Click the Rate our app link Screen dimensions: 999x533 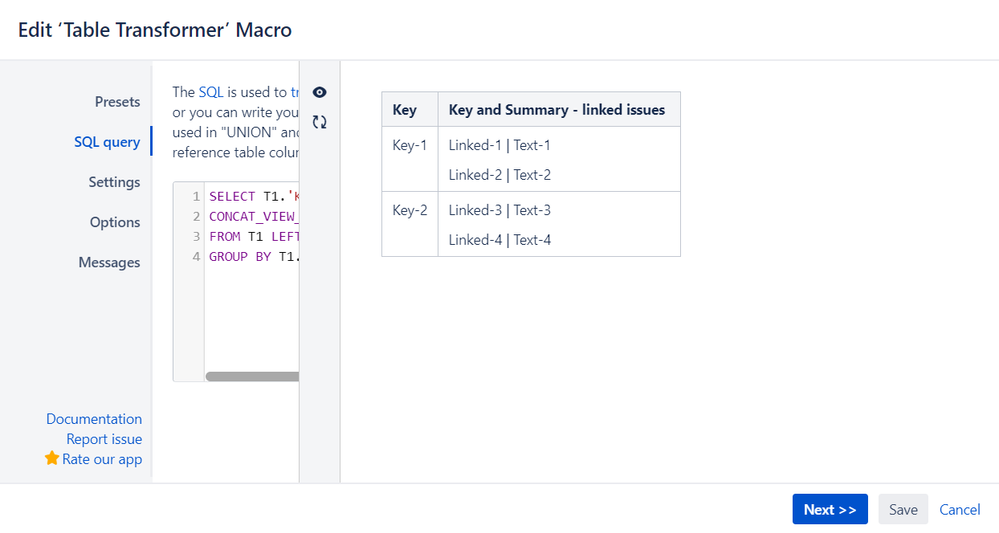102,459
